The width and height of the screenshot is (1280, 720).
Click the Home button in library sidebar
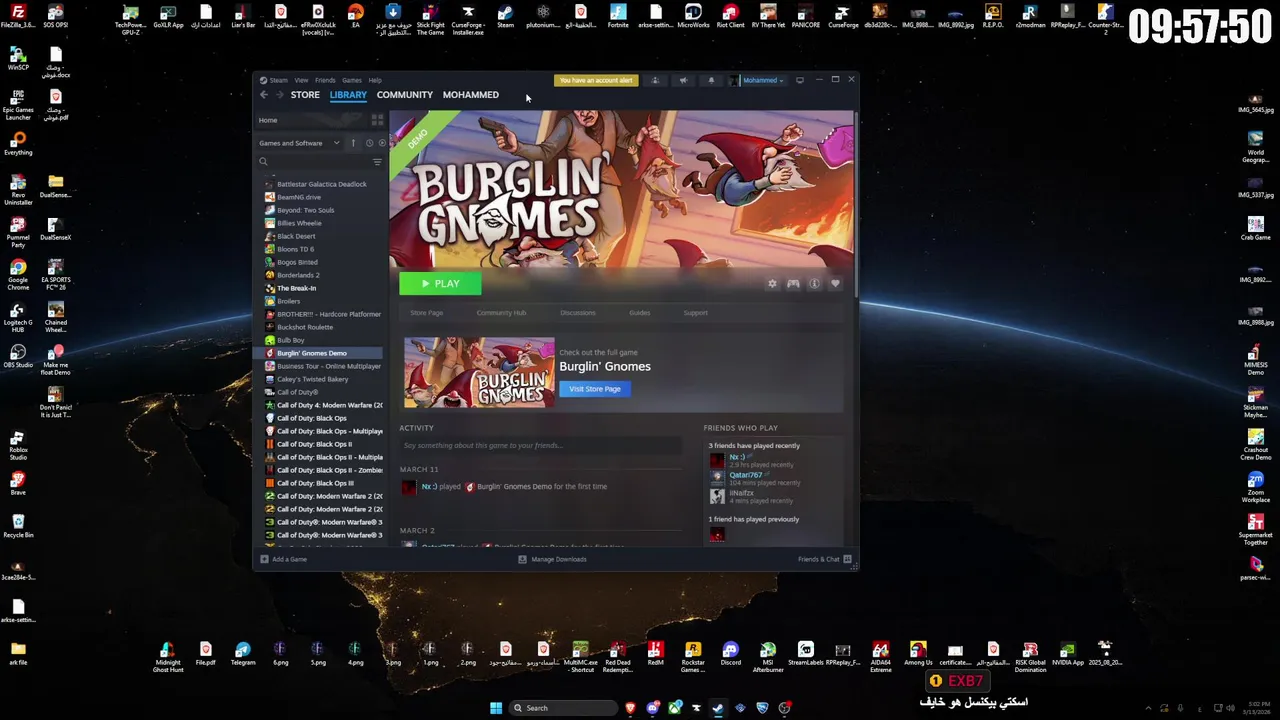click(268, 120)
